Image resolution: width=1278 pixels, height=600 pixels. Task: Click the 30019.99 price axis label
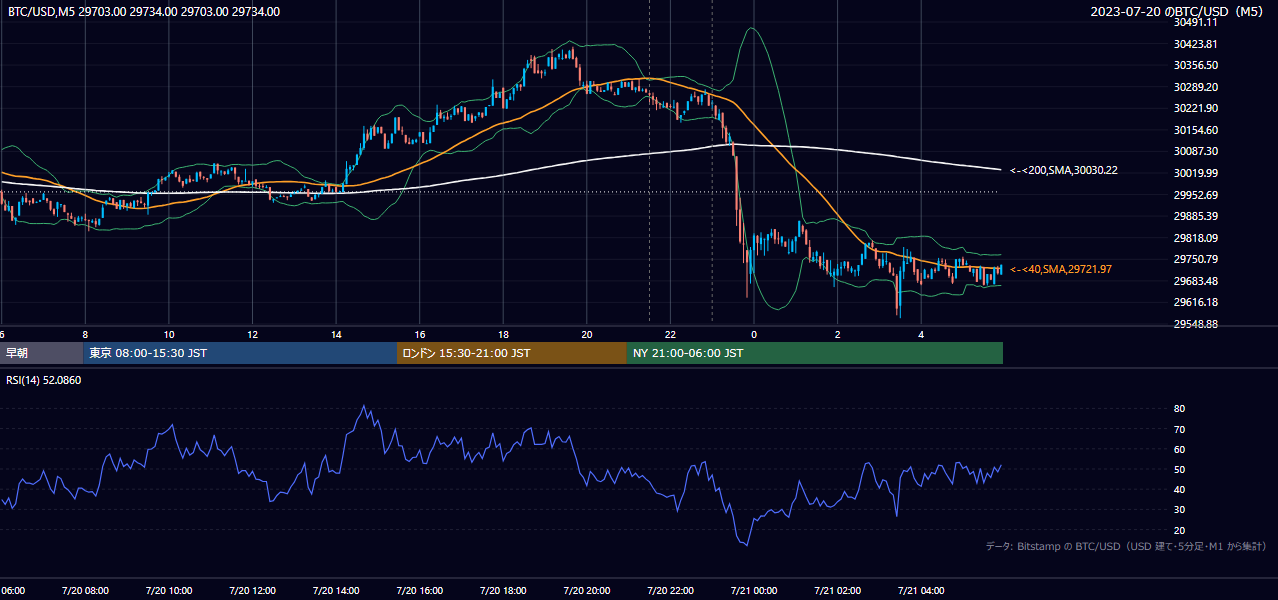1195,173
